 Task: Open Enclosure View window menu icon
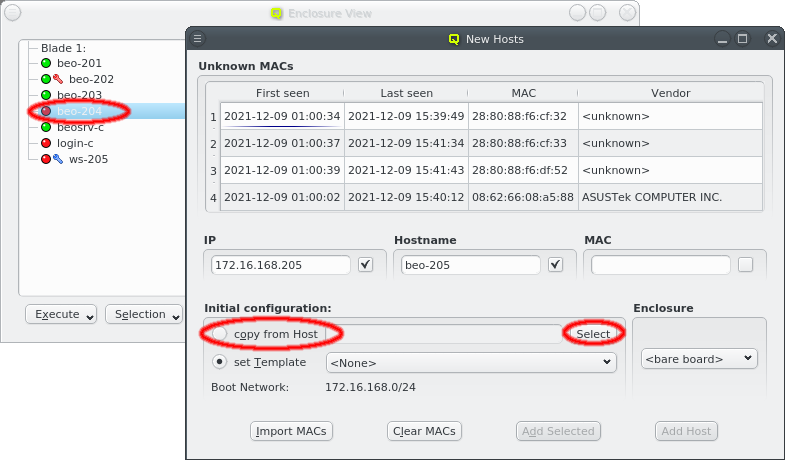(13, 13)
